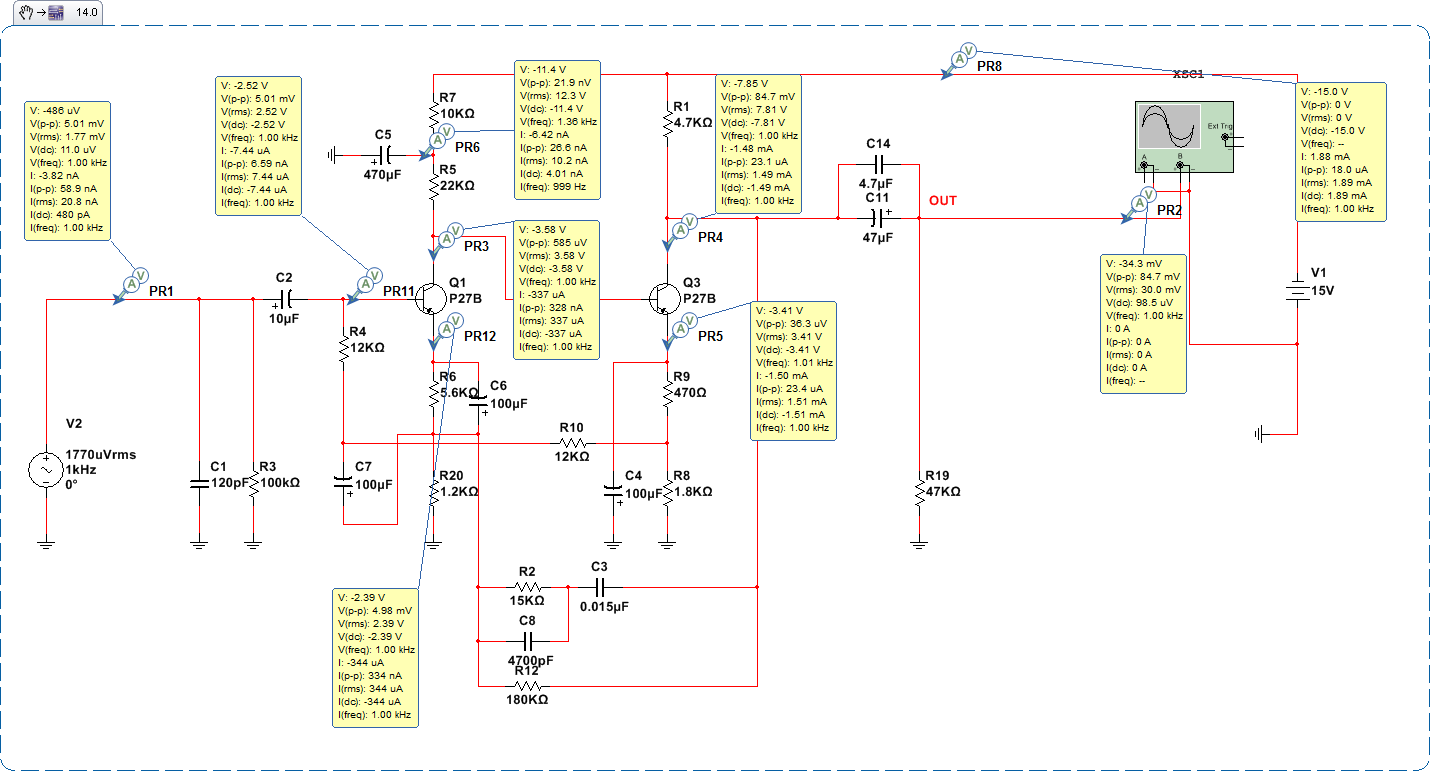1430x771 pixels.
Task: Select the PR11 probe marker
Action: pos(363,285)
